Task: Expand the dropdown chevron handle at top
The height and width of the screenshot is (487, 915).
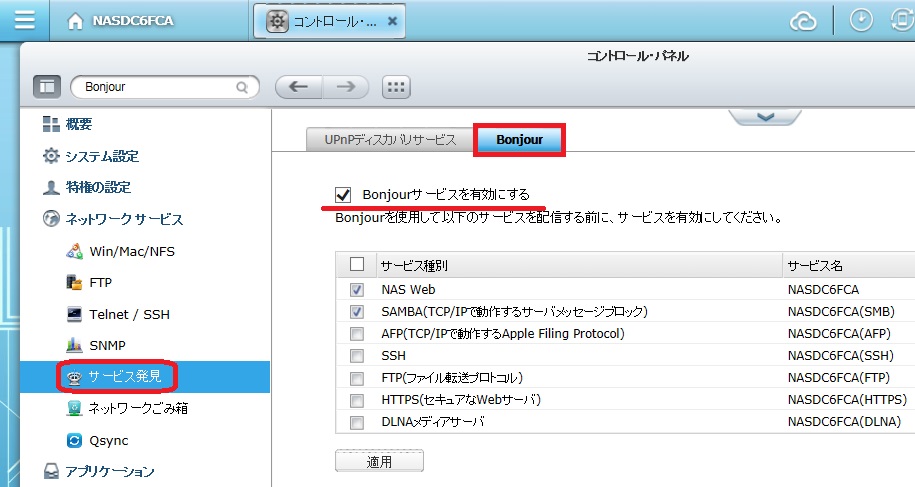Action: [765, 117]
